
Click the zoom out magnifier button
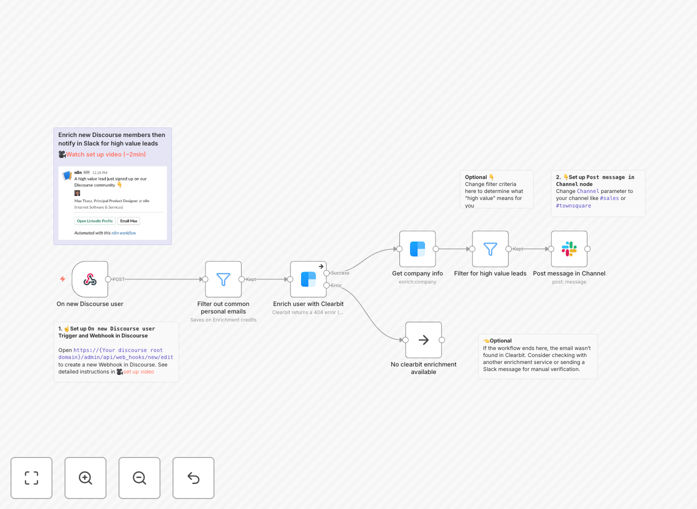(139, 478)
